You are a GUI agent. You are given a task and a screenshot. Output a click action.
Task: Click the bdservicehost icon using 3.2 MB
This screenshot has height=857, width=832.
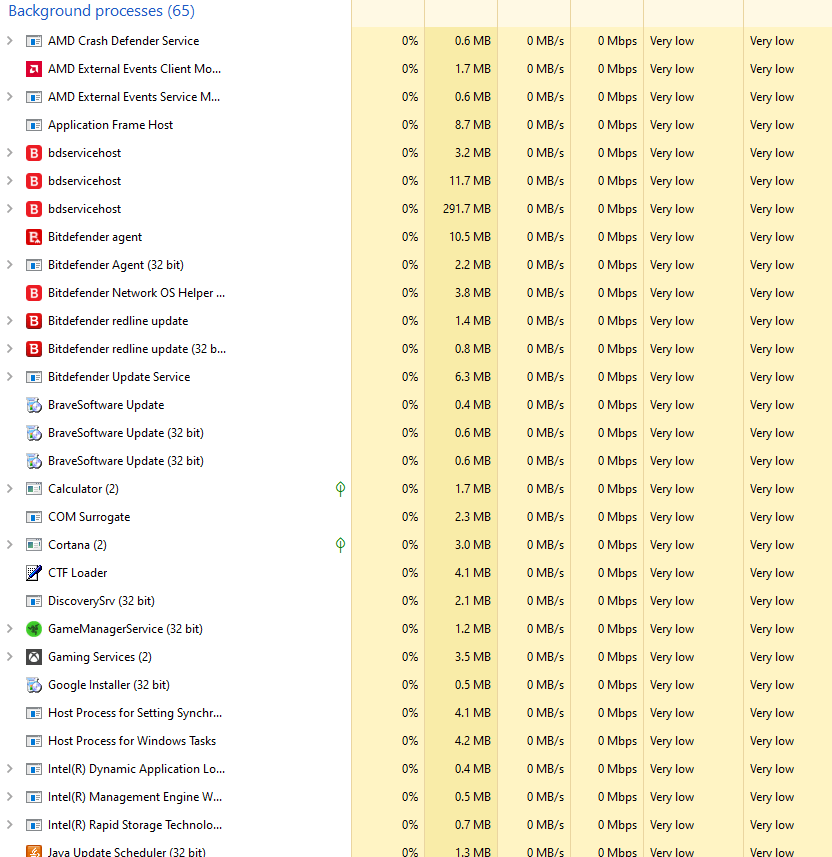pos(34,153)
